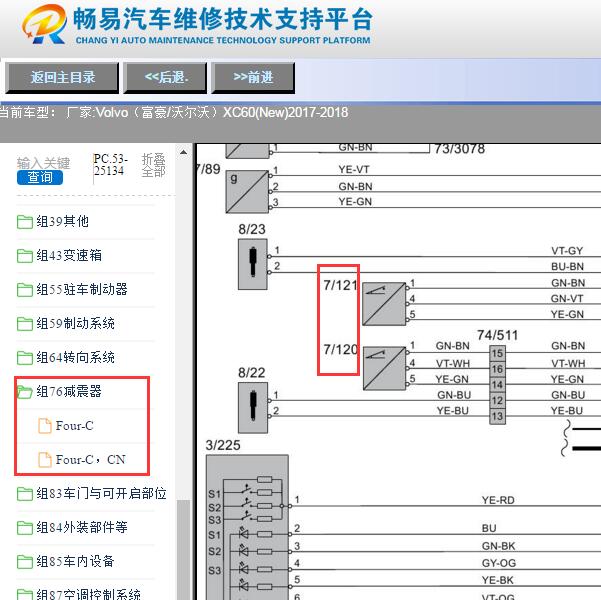Viewport: 601px width, 600px height.
Task: Click folder icon beside 组59制动系统
Action: pos(25,324)
